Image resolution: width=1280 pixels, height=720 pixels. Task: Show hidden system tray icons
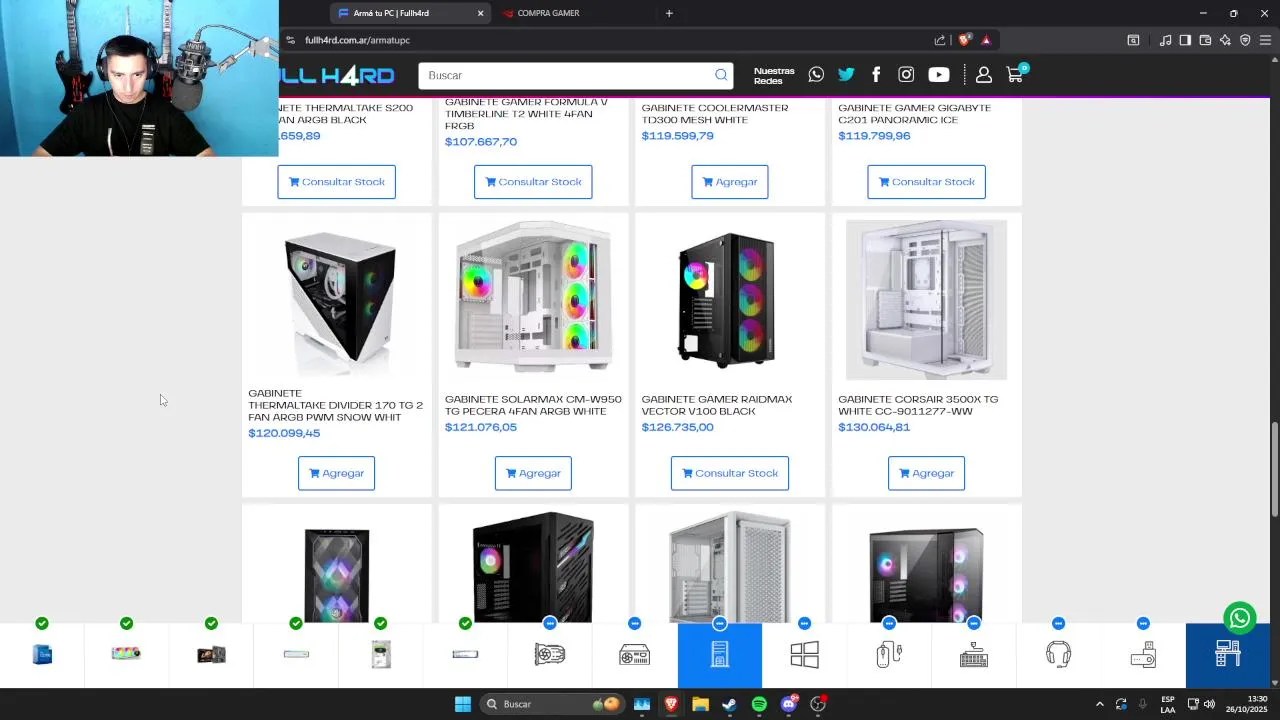tap(1100, 704)
